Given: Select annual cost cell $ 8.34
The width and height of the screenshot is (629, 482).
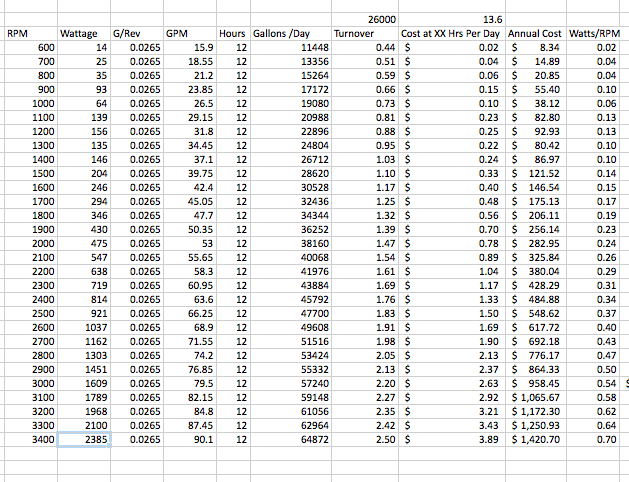Looking at the screenshot, I should click(536, 48).
